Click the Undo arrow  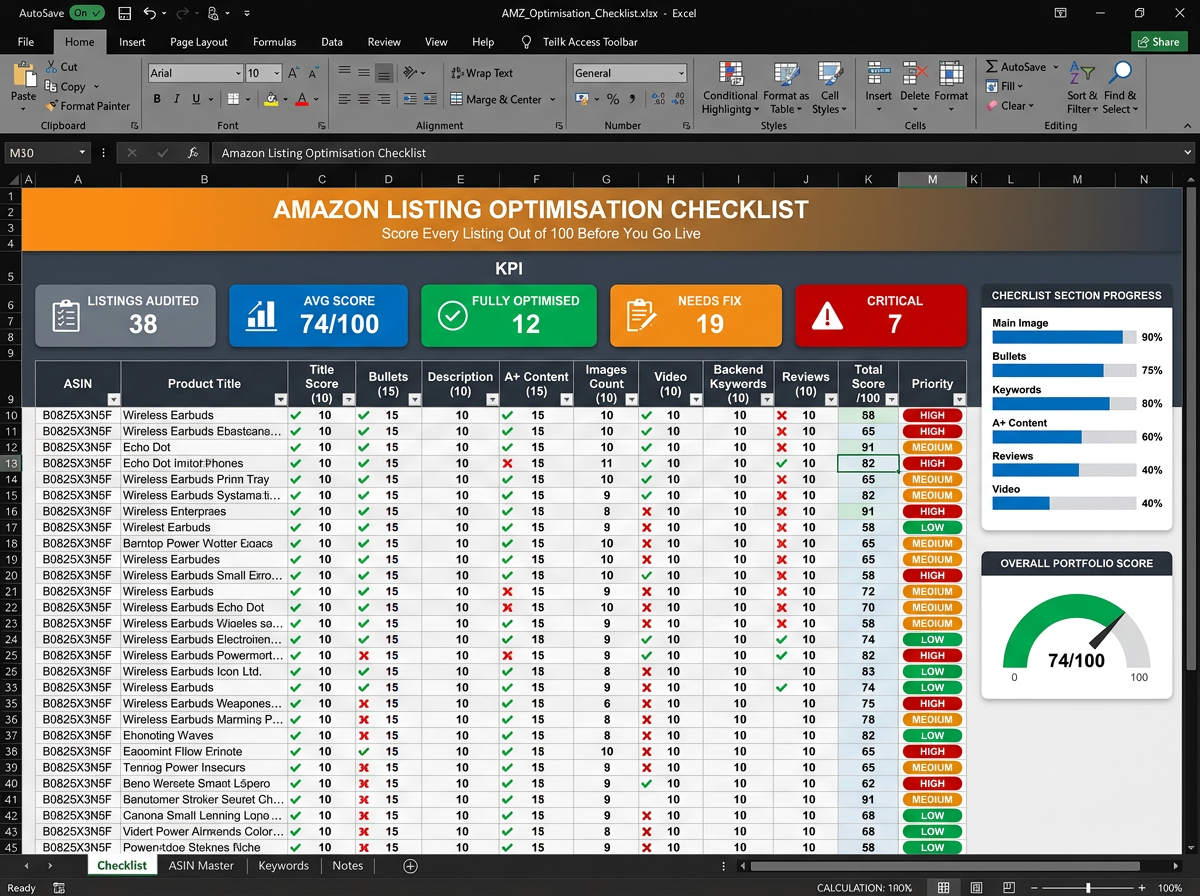pyautogui.click(x=150, y=14)
